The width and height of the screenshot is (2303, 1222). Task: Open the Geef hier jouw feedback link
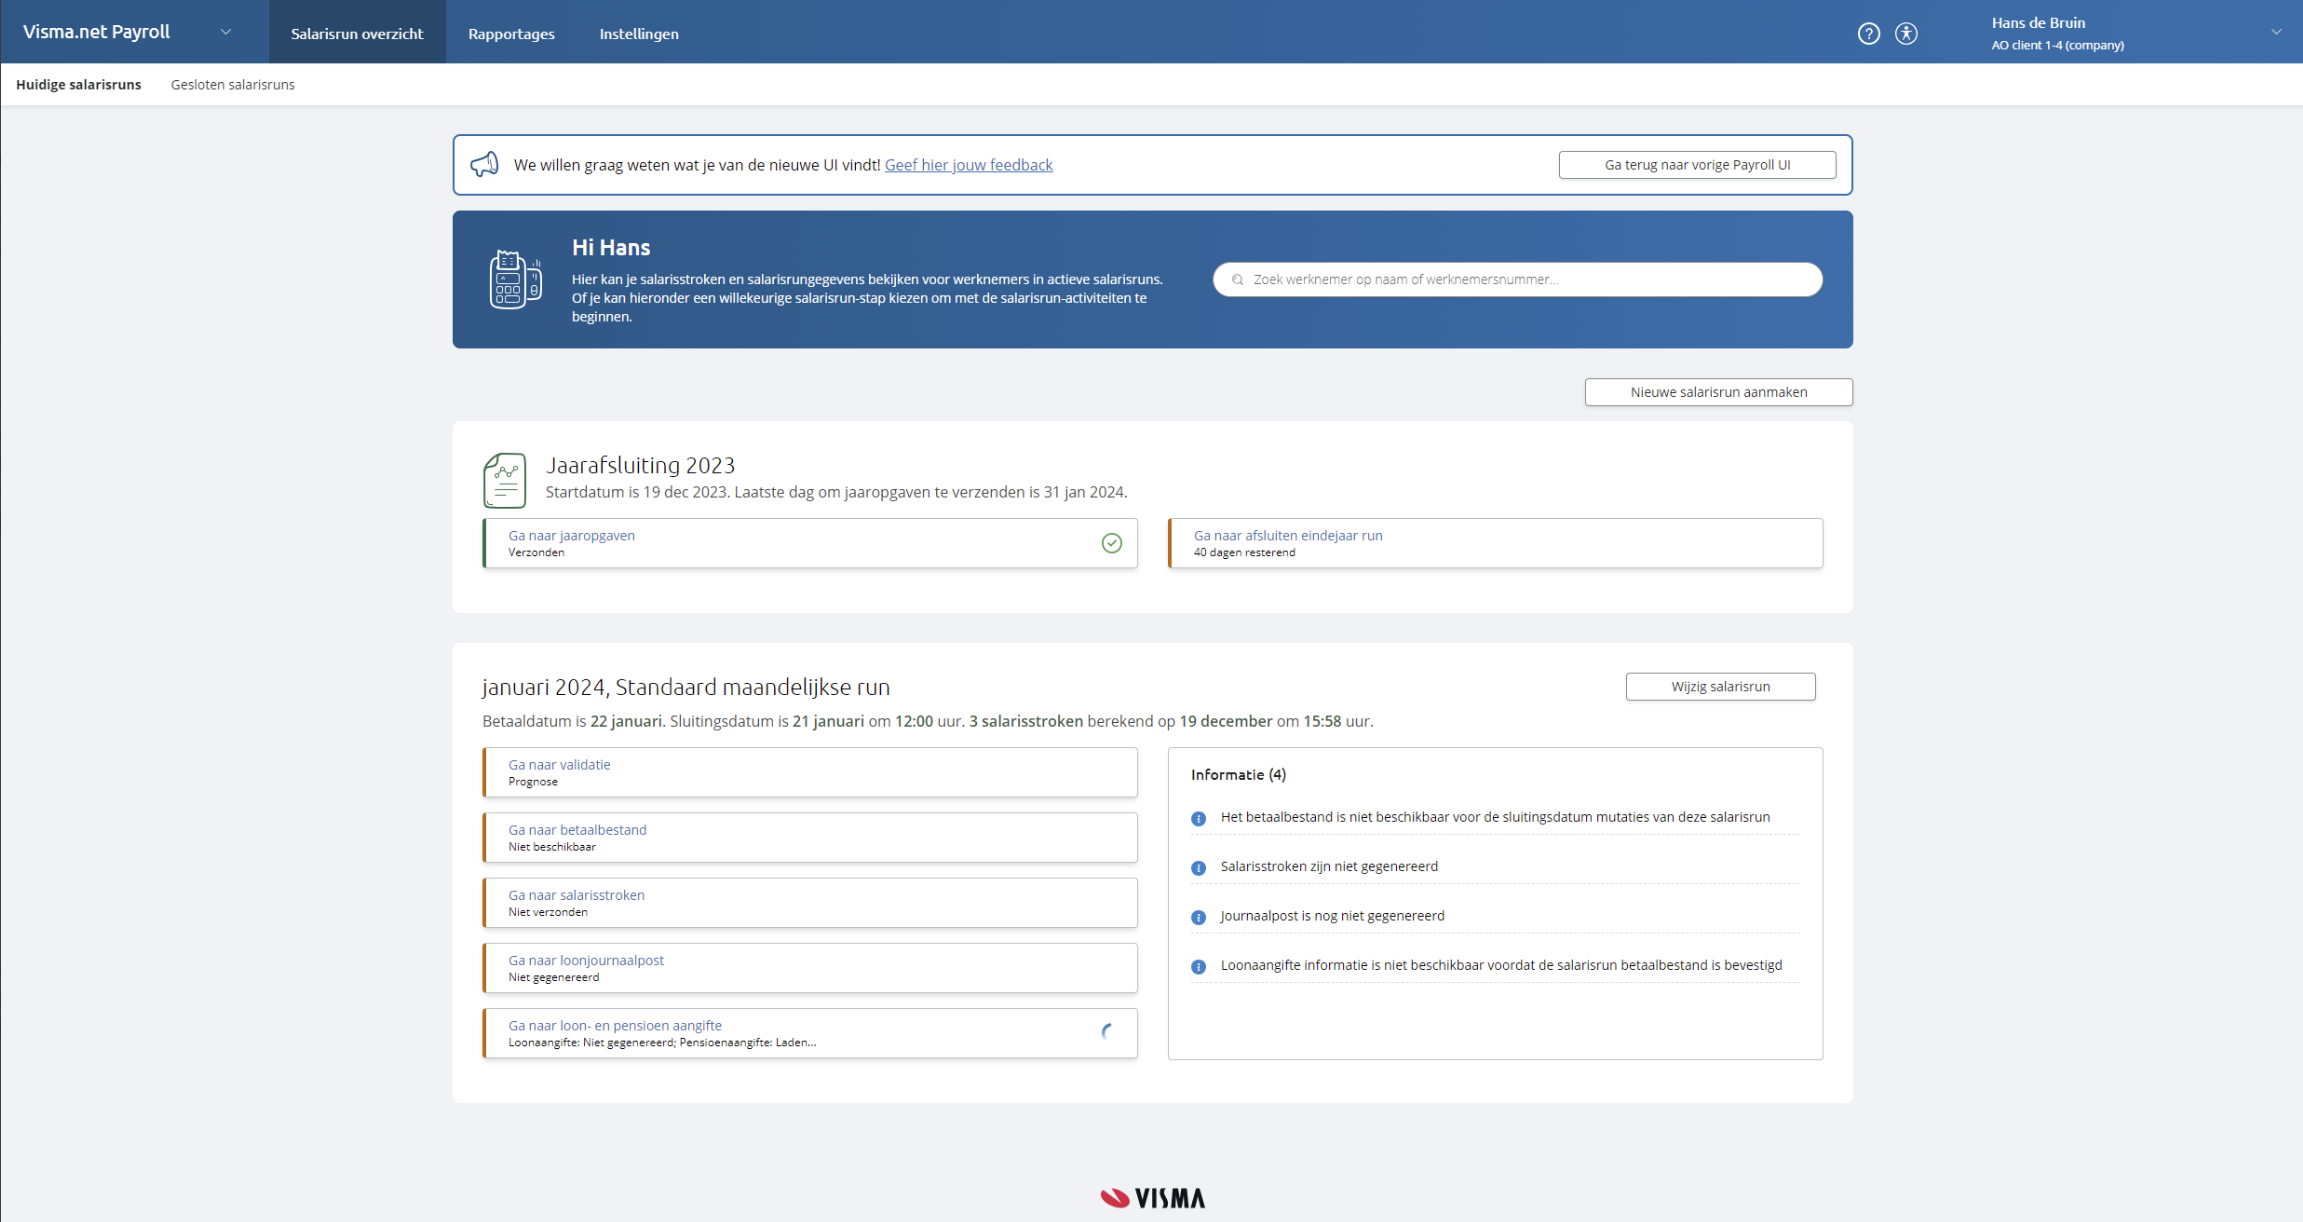click(967, 164)
